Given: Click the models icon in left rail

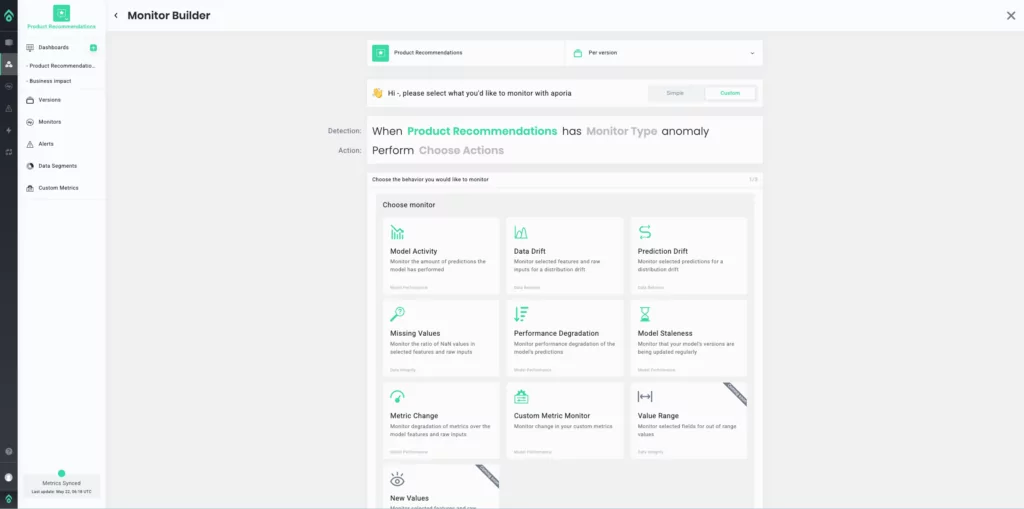Looking at the screenshot, I should (8, 64).
